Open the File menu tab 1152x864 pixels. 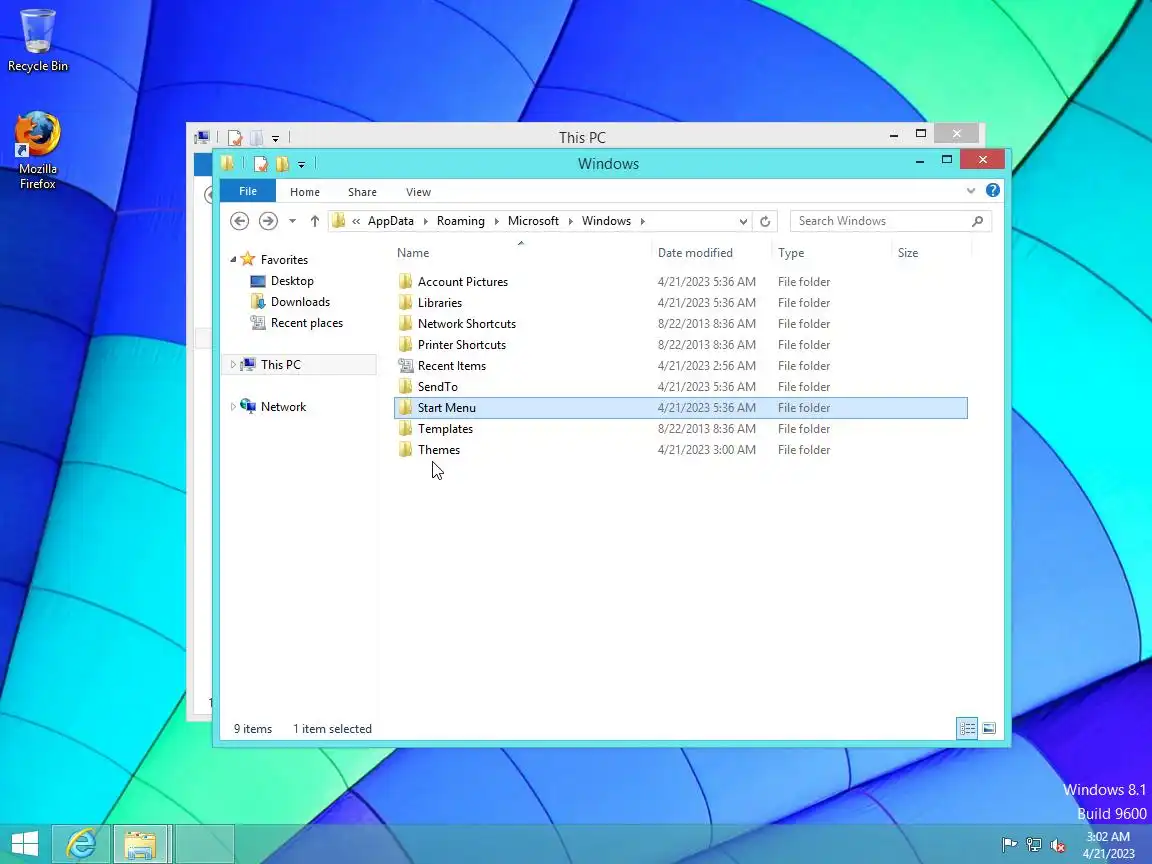pyautogui.click(x=248, y=191)
